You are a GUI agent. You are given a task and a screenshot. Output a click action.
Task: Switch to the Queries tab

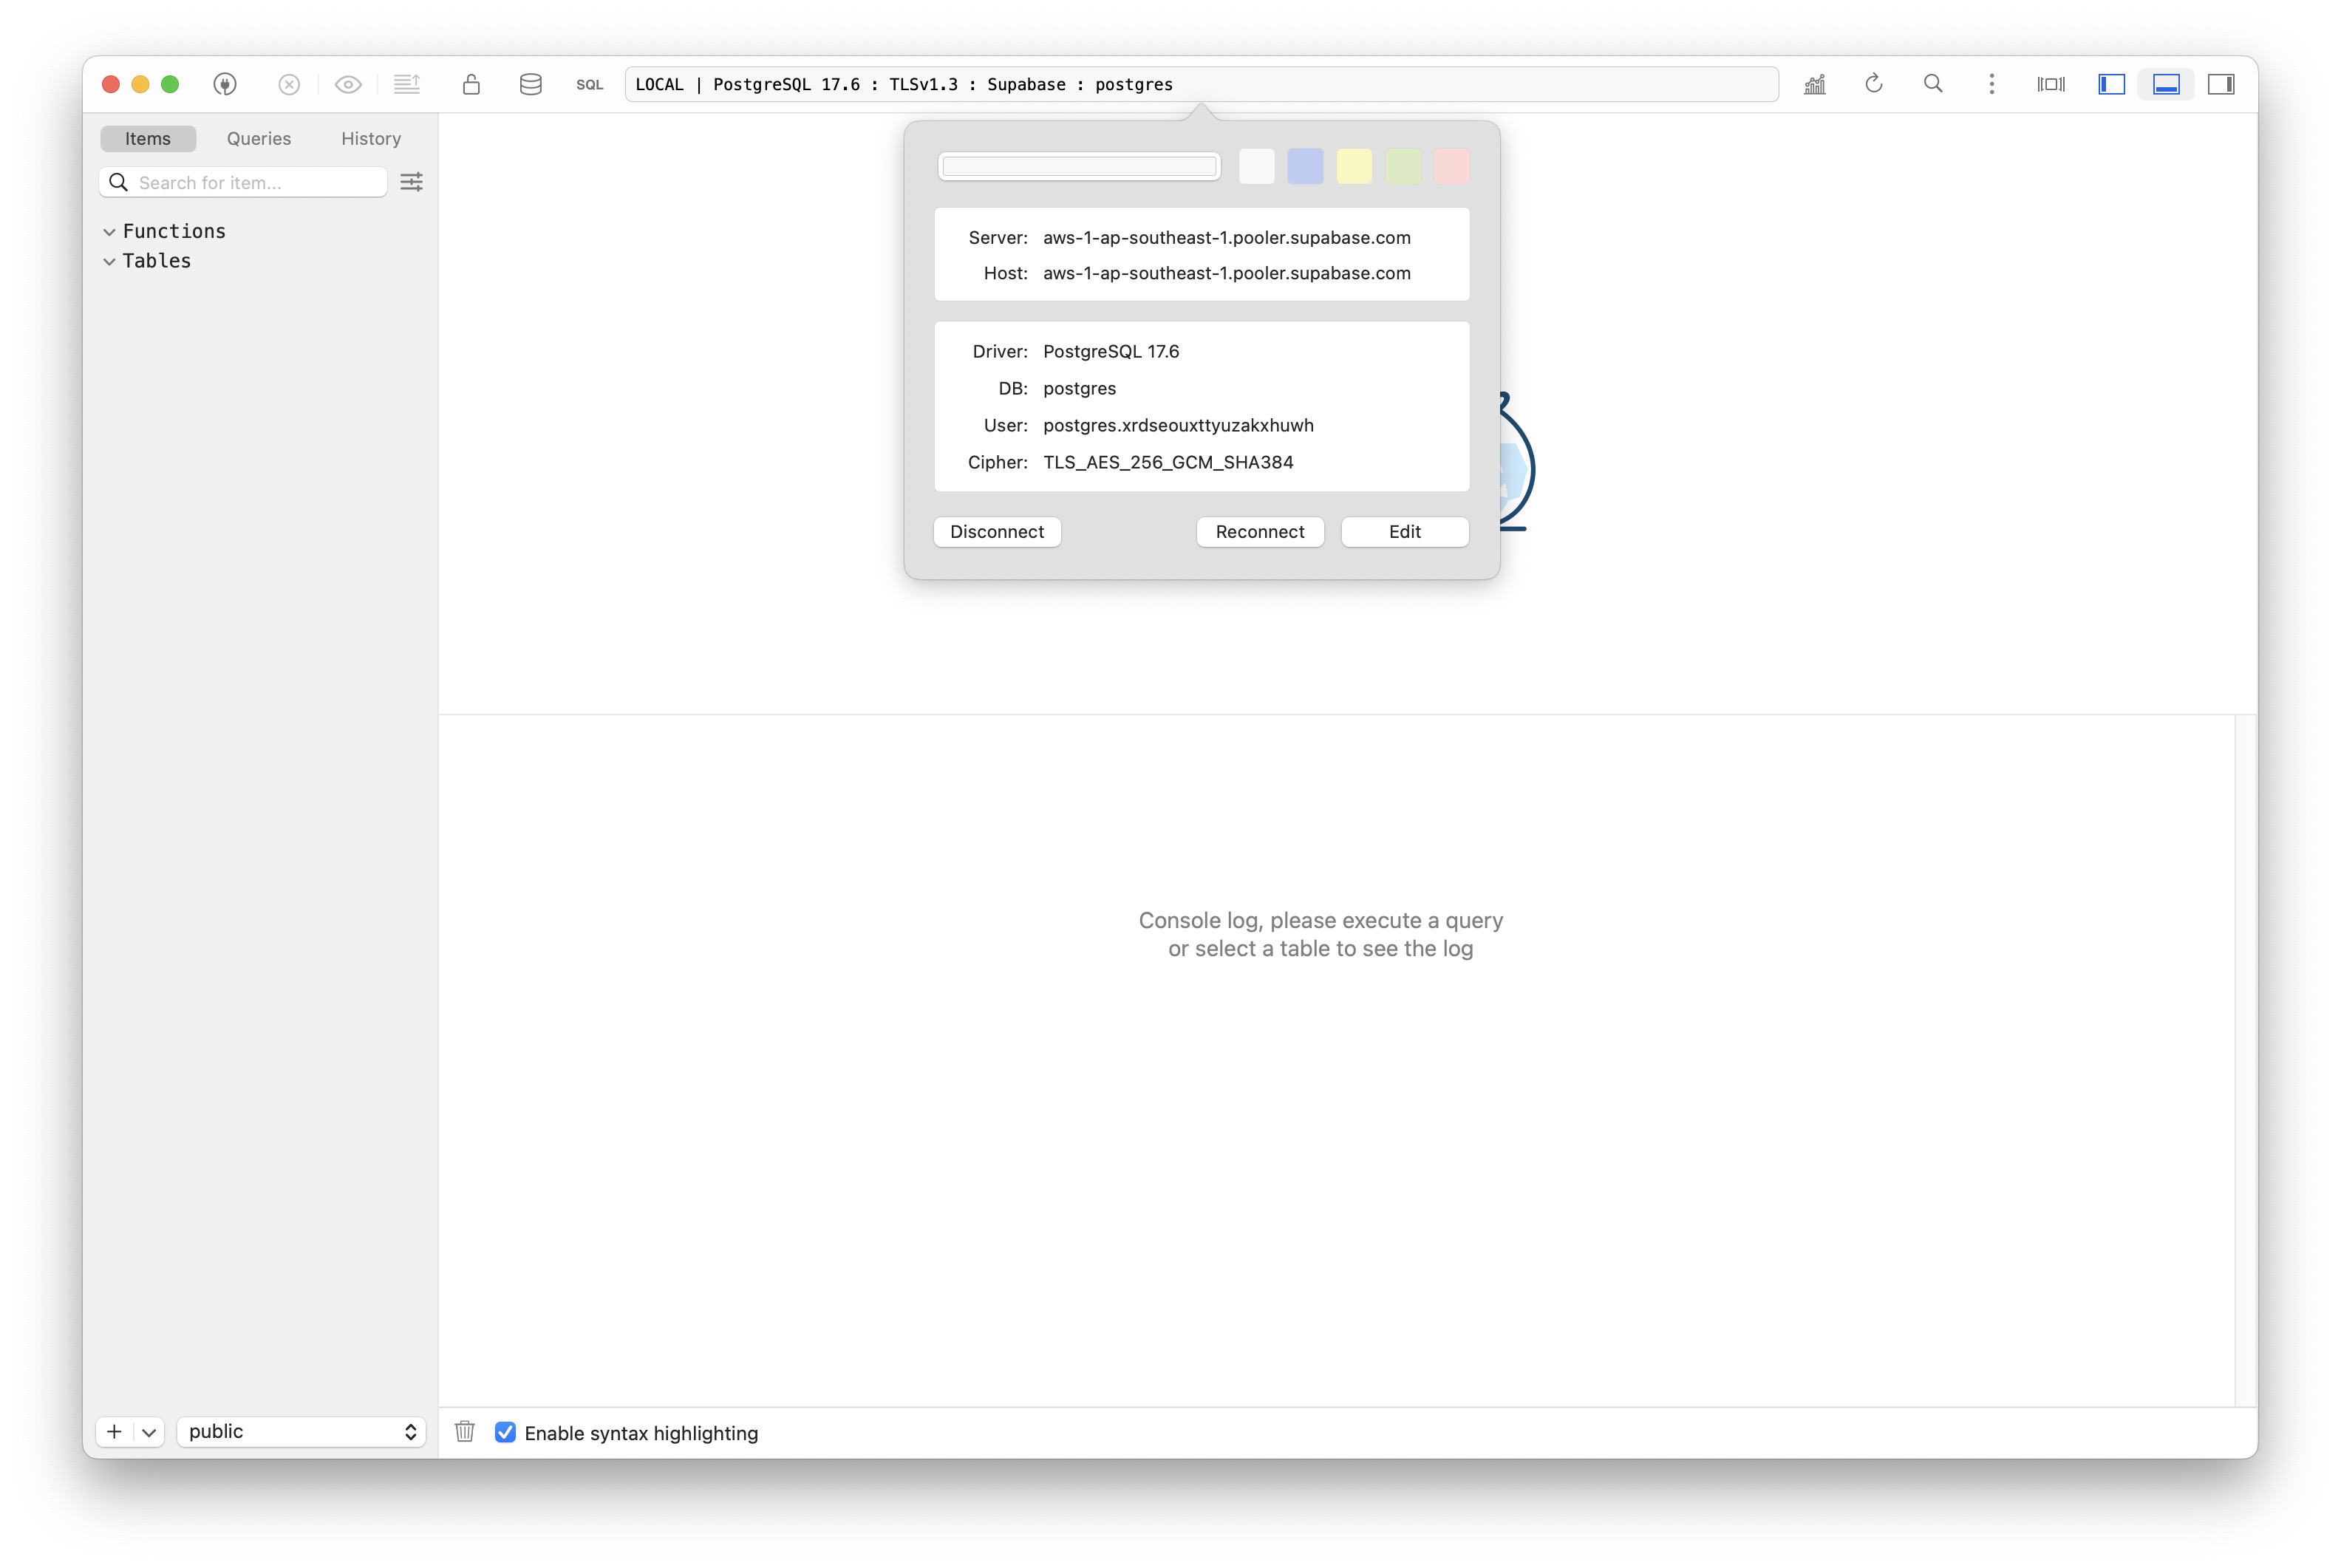click(258, 138)
